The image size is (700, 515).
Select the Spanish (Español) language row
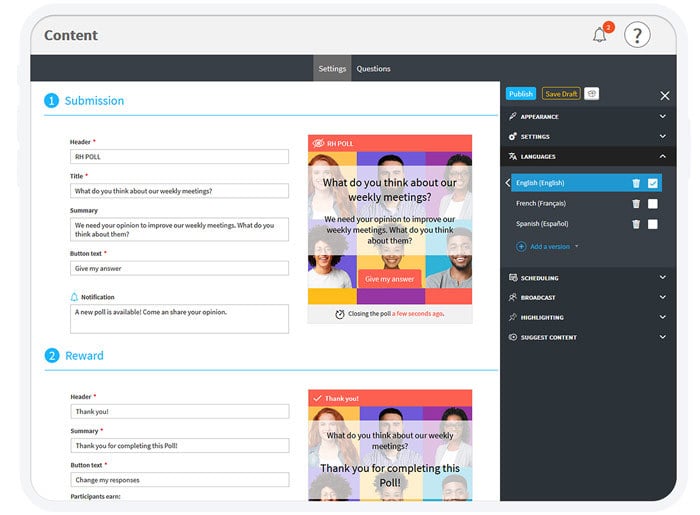586,224
